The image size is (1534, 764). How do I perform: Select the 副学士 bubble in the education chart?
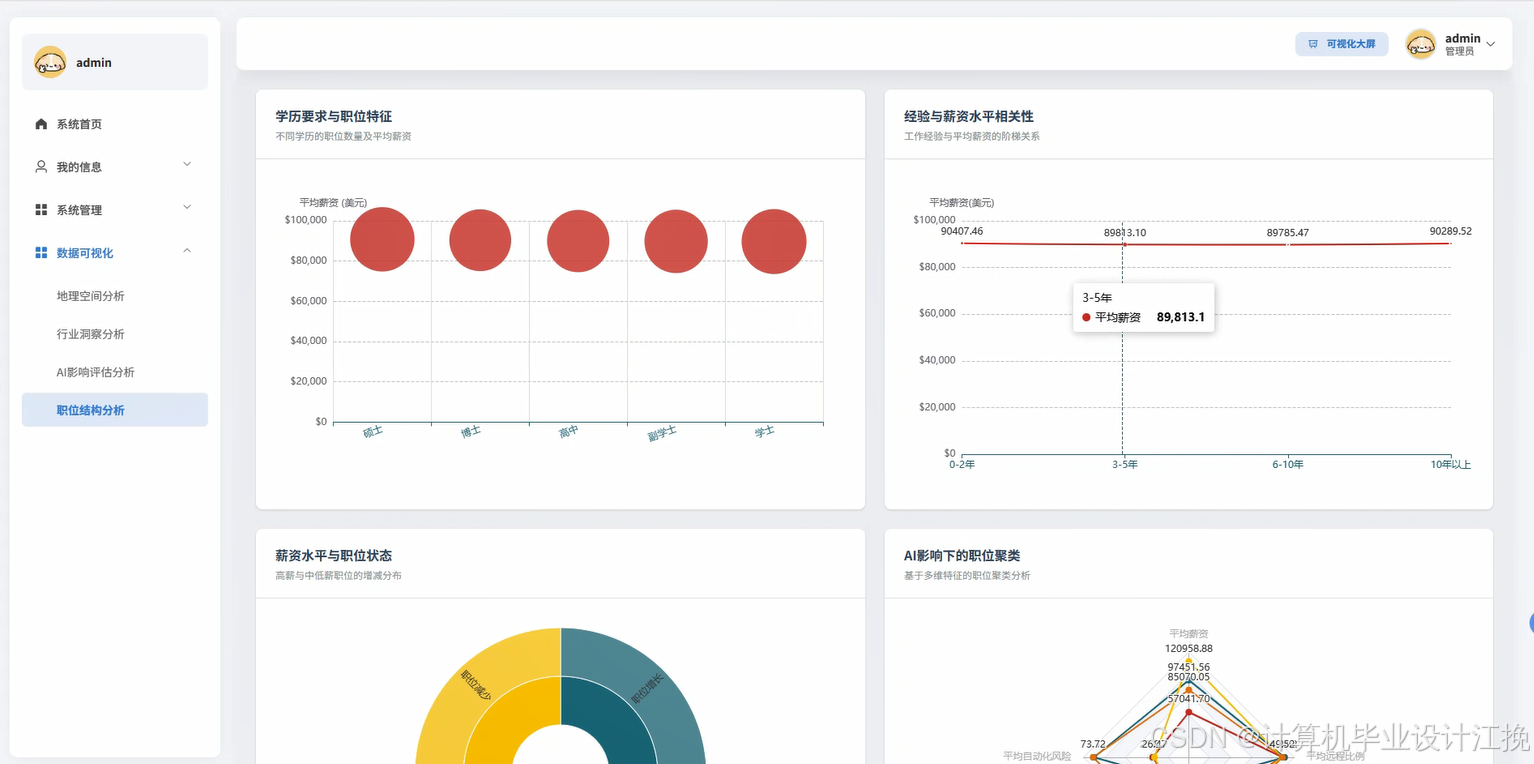pyautogui.click(x=676, y=241)
